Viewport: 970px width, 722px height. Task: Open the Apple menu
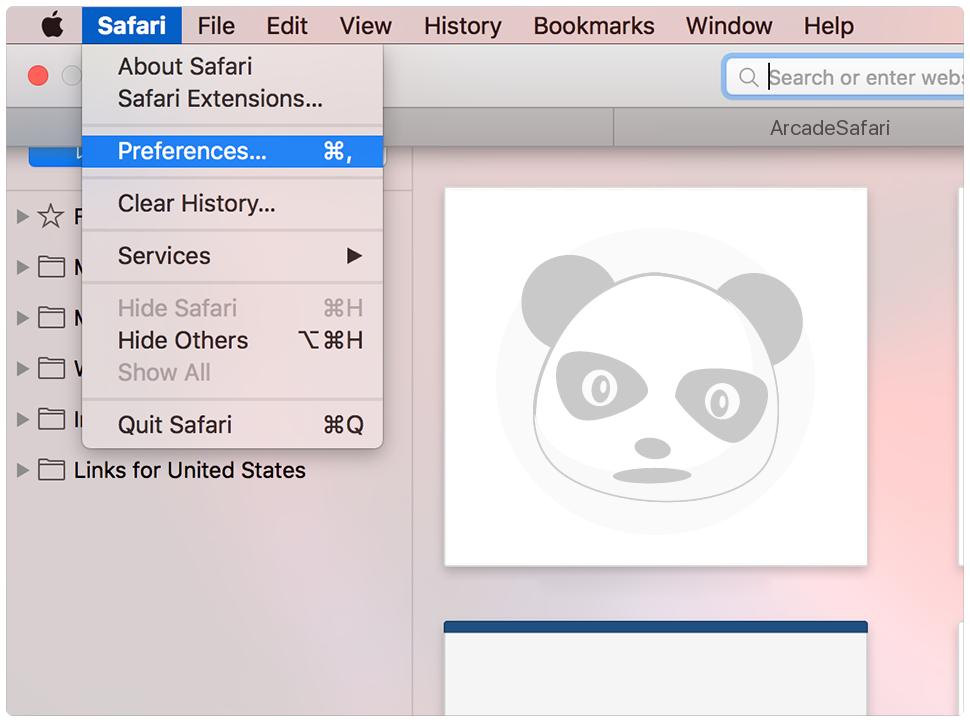pyautogui.click(x=53, y=25)
